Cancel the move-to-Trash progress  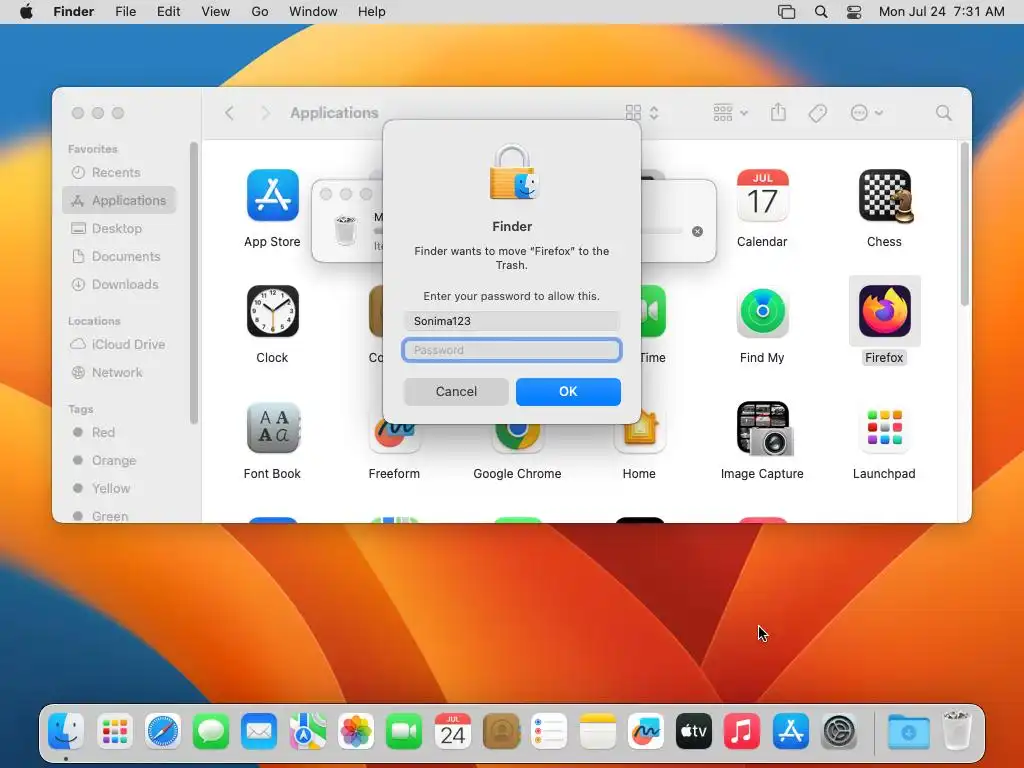click(697, 231)
